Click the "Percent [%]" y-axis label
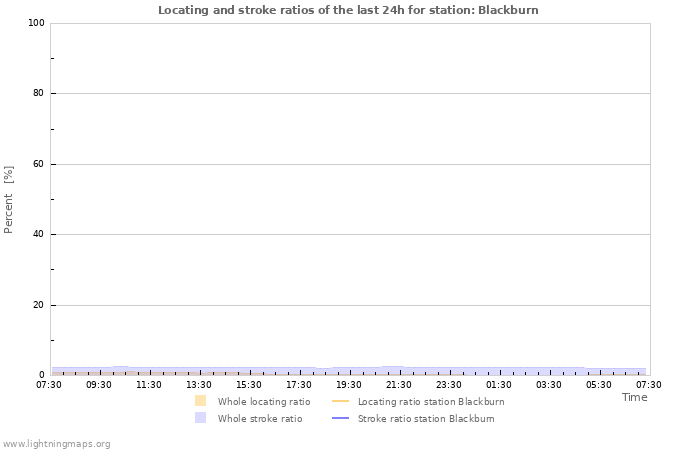 [x=9, y=199]
